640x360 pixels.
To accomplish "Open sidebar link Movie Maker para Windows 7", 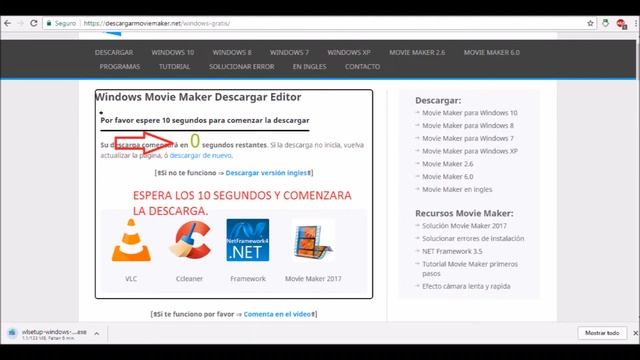I will 468,138.
